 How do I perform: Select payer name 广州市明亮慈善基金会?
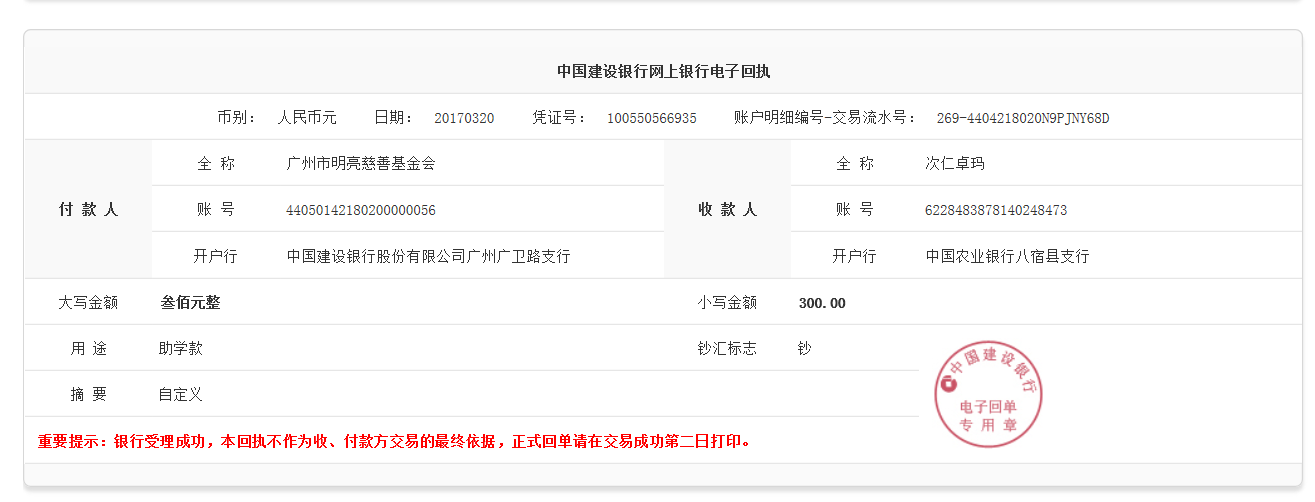pyautogui.click(x=361, y=163)
